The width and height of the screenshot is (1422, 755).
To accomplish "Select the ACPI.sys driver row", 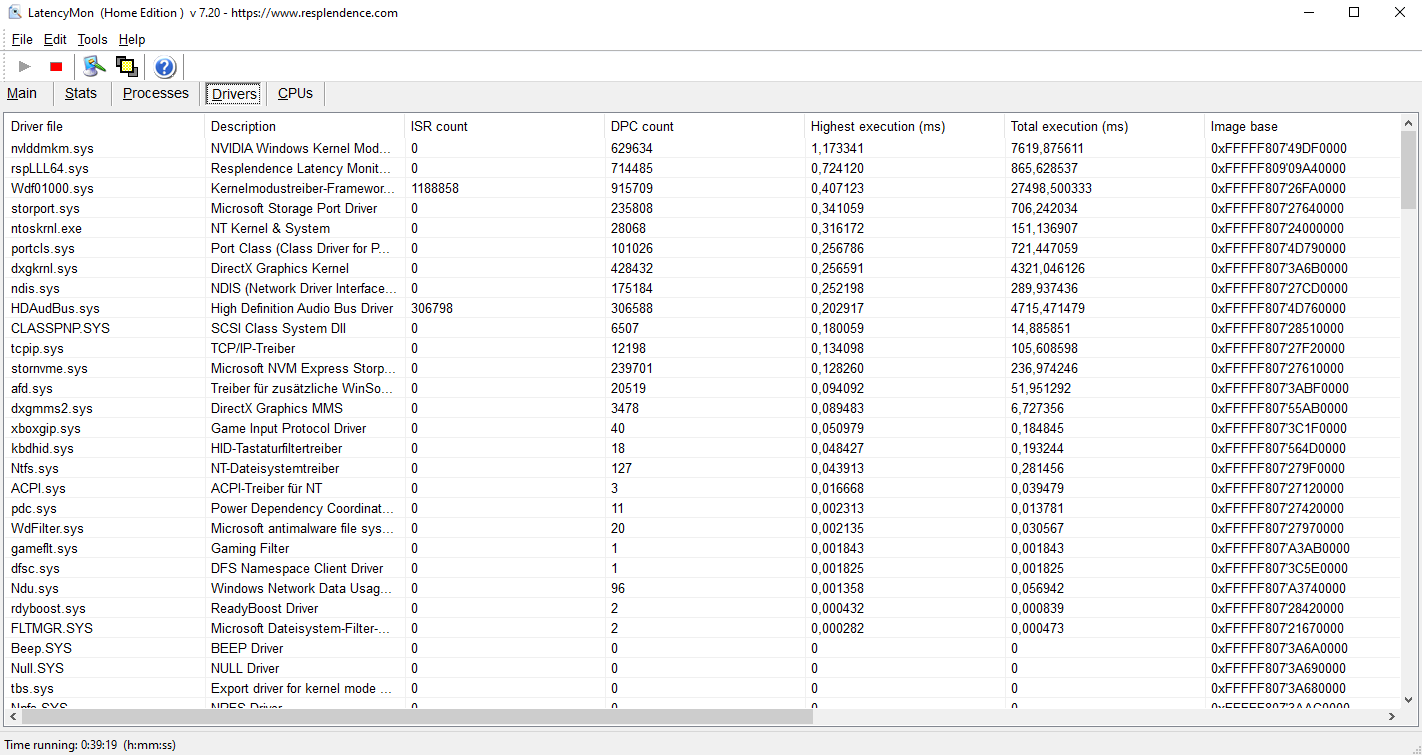I will [x=702, y=488].
